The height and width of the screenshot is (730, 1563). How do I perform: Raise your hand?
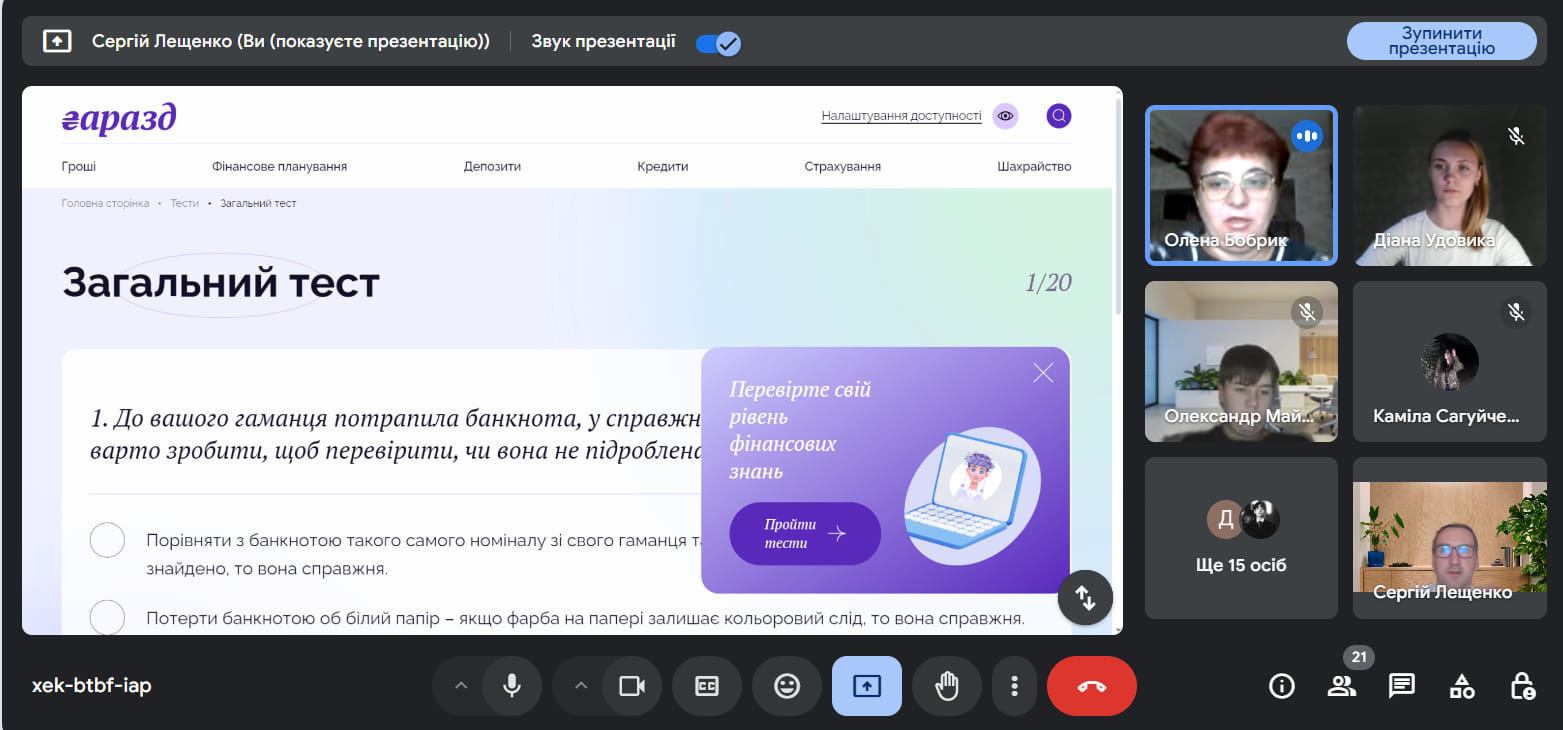pos(946,686)
